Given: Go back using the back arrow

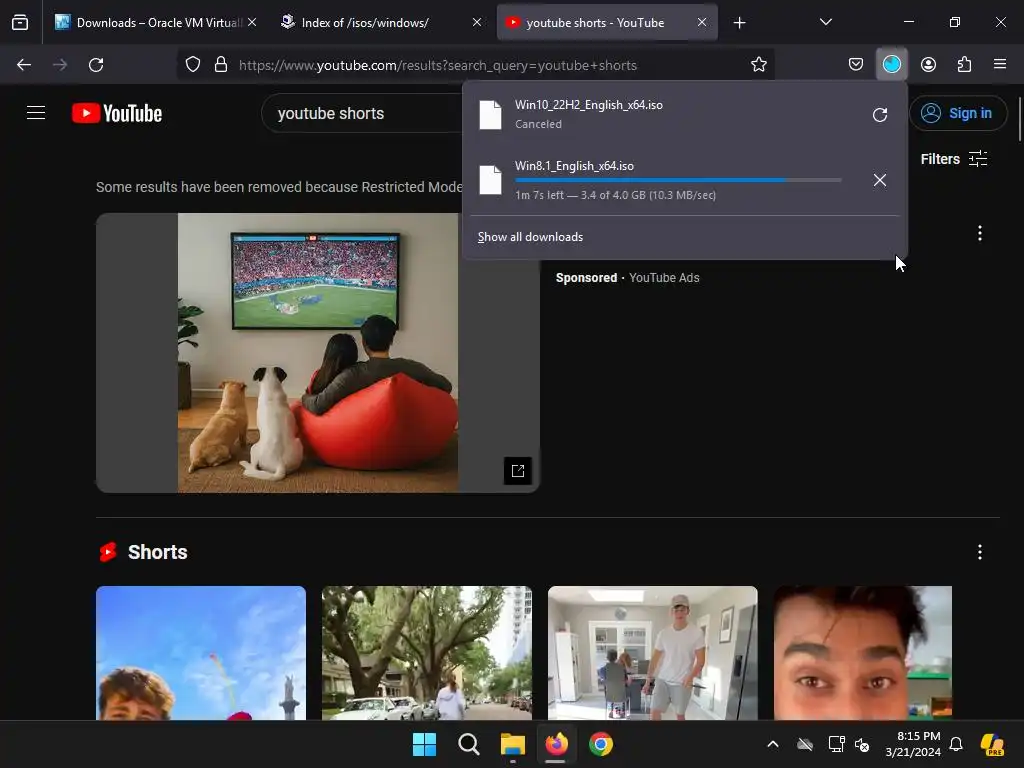Looking at the screenshot, I should 24,65.
